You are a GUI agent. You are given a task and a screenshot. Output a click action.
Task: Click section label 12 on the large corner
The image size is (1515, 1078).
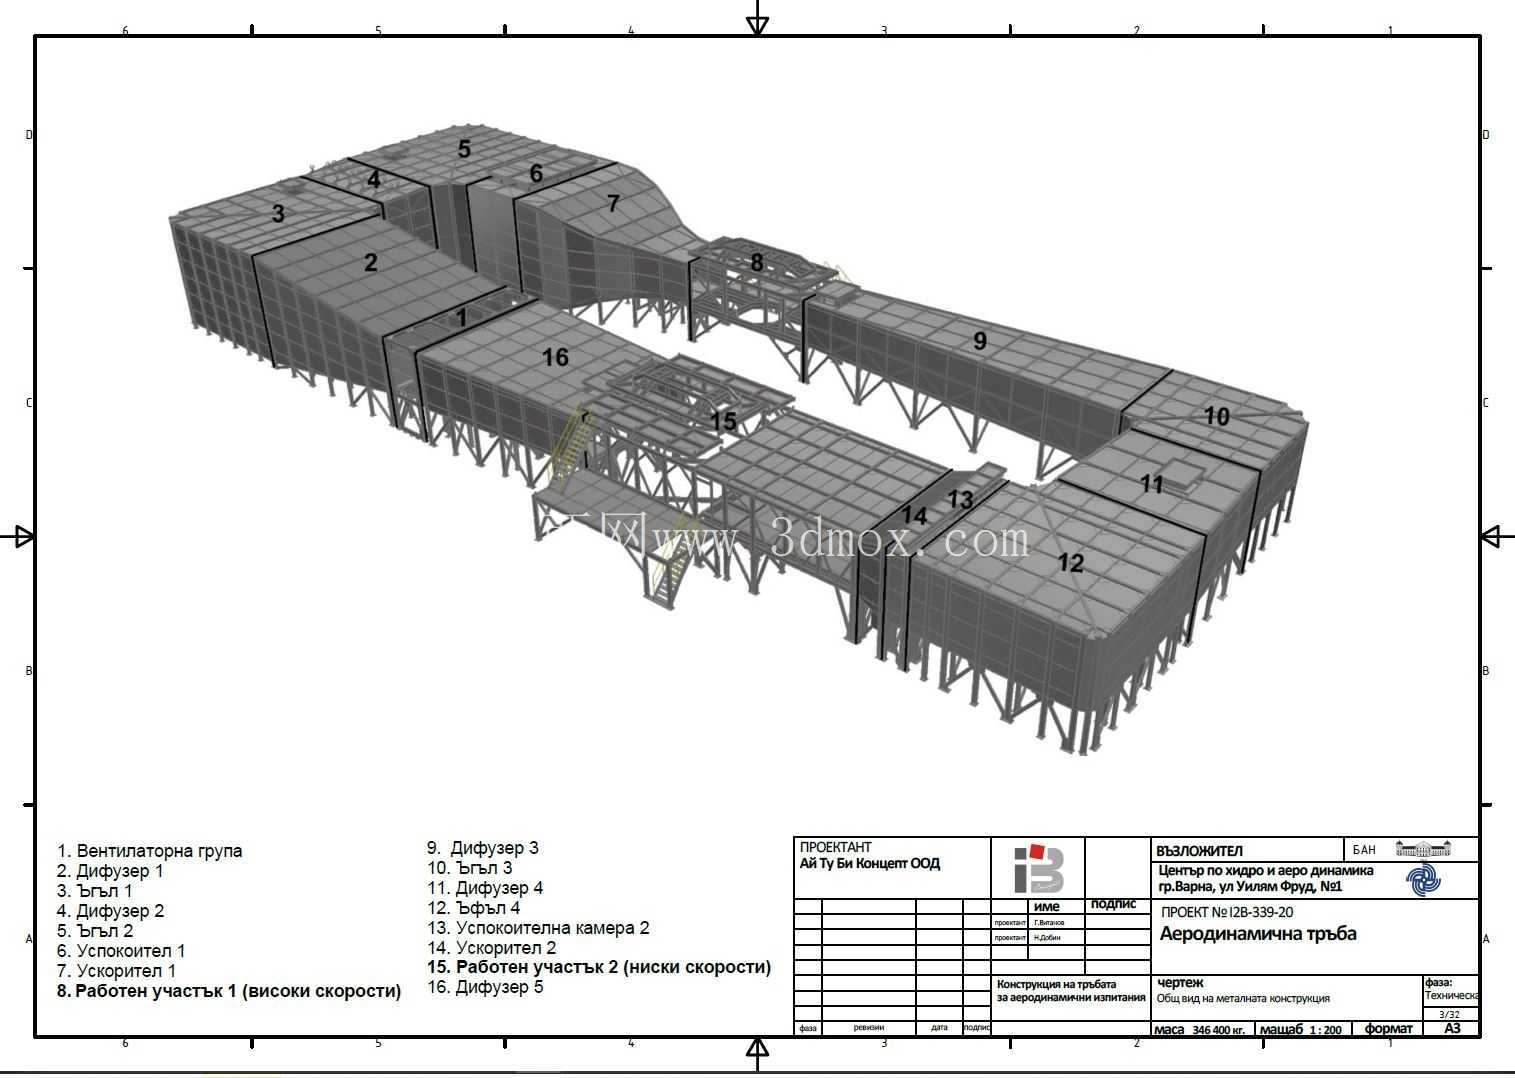pyautogui.click(x=1070, y=563)
